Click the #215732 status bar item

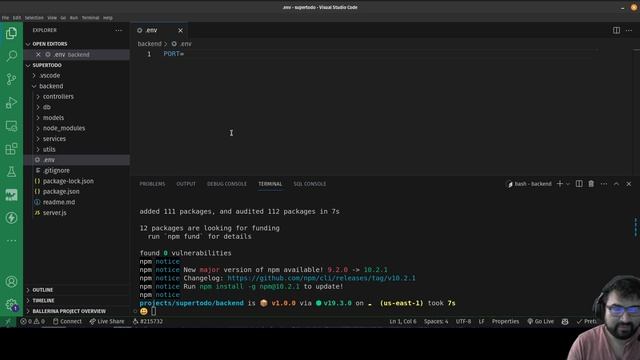(x=148, y=322)
